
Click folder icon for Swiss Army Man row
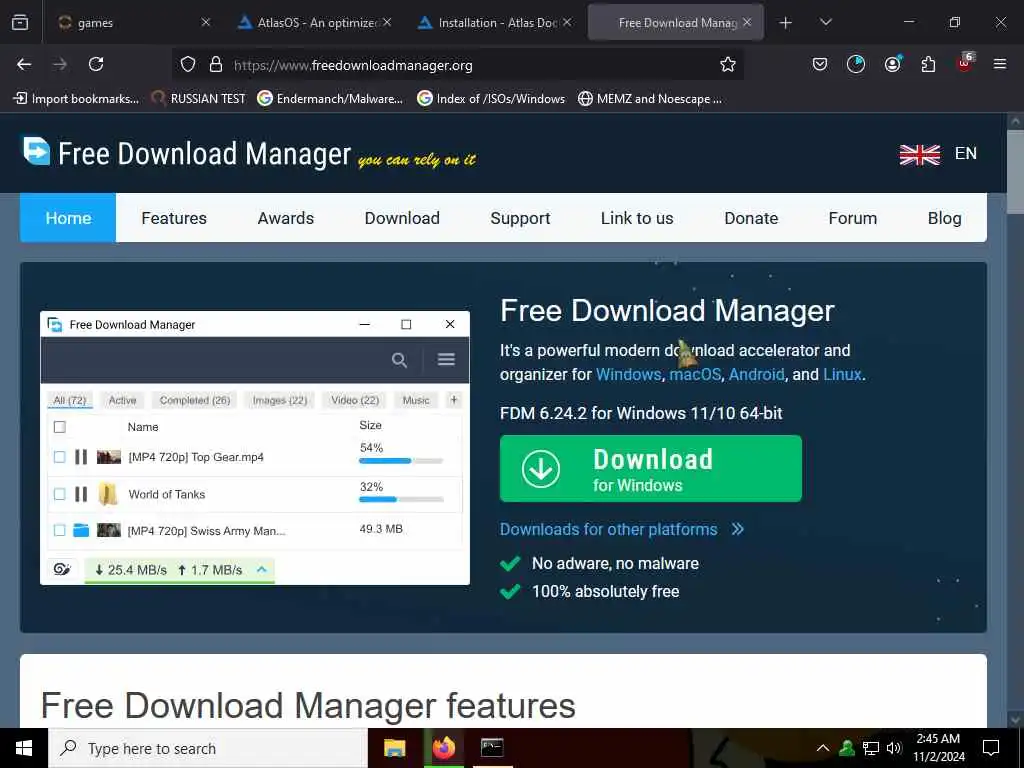[x=81, y=530]
